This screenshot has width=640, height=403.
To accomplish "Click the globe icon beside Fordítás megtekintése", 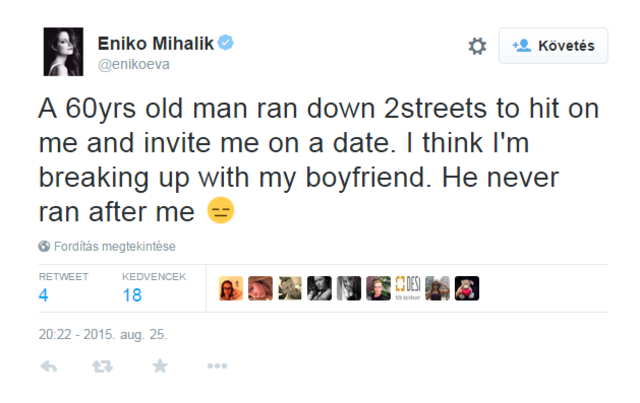I will (x=44, y=246).
